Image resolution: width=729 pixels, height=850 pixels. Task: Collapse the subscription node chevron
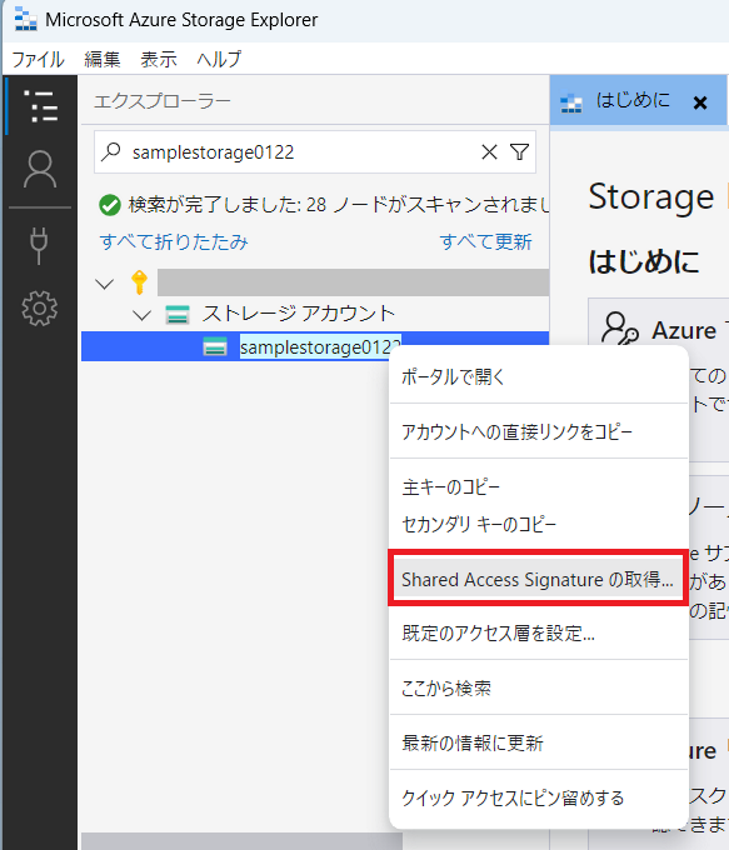104,284
